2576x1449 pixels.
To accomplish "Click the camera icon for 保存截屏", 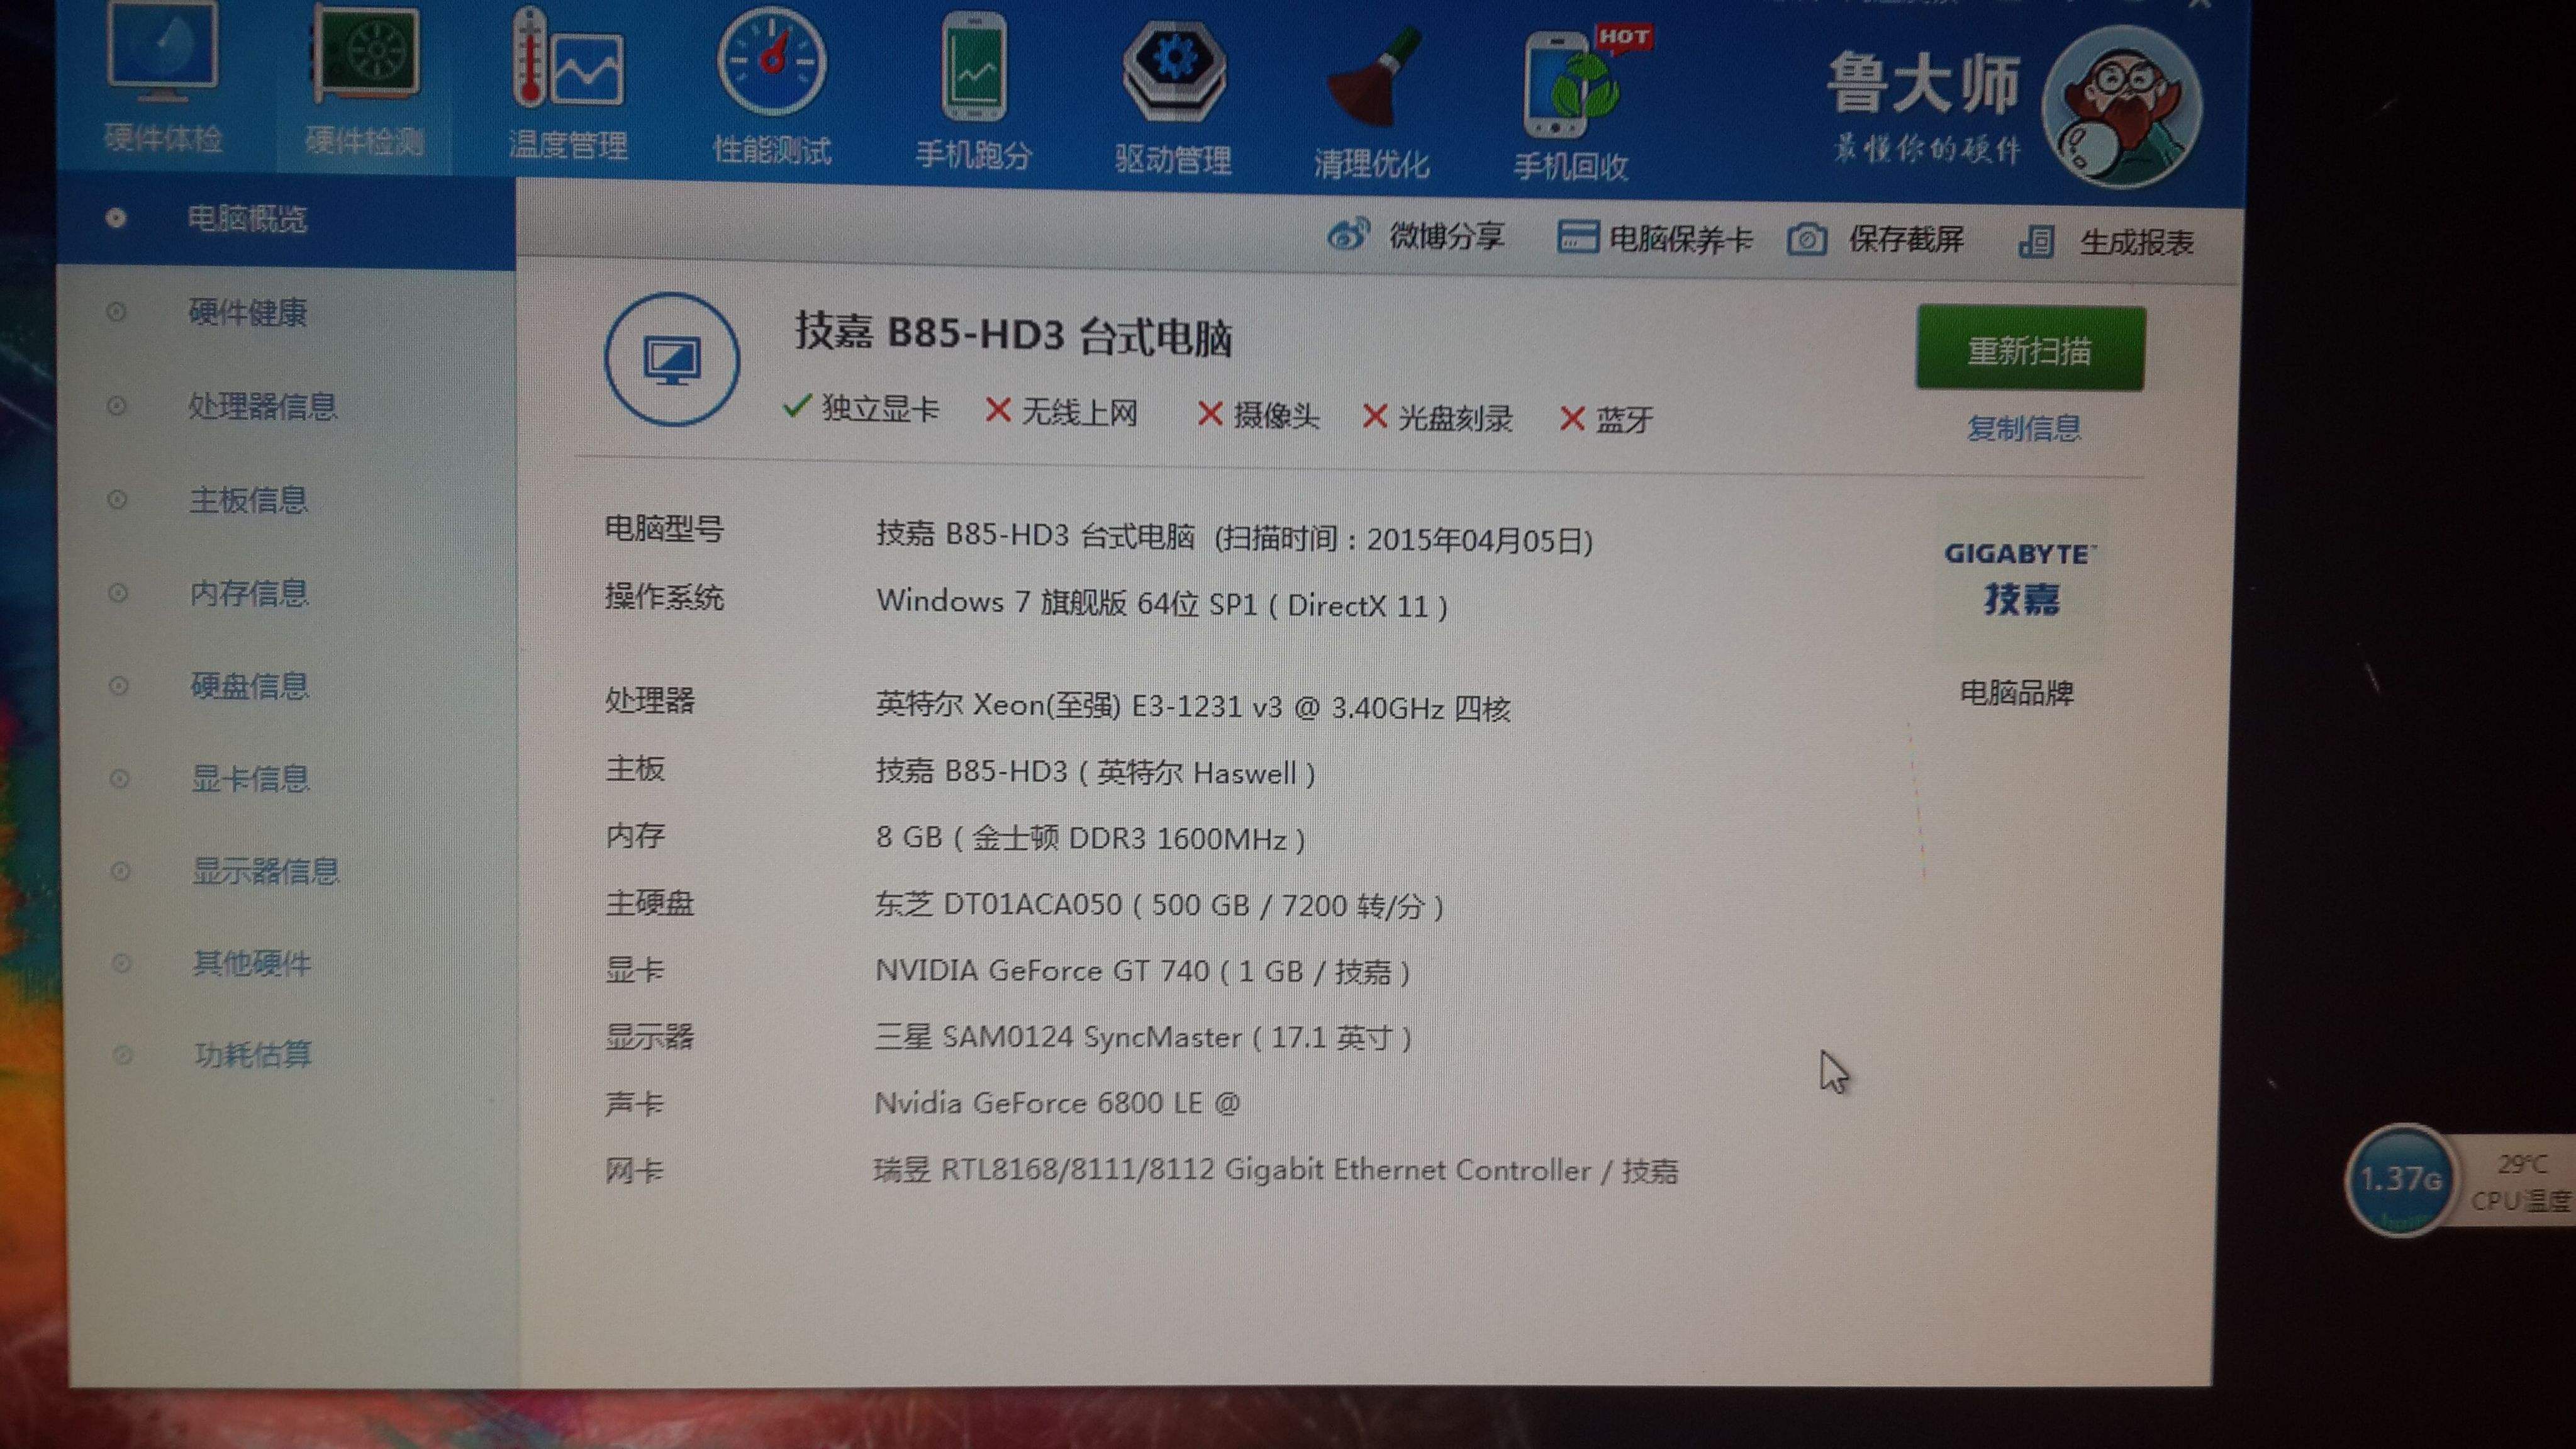I will [1806, 240].
